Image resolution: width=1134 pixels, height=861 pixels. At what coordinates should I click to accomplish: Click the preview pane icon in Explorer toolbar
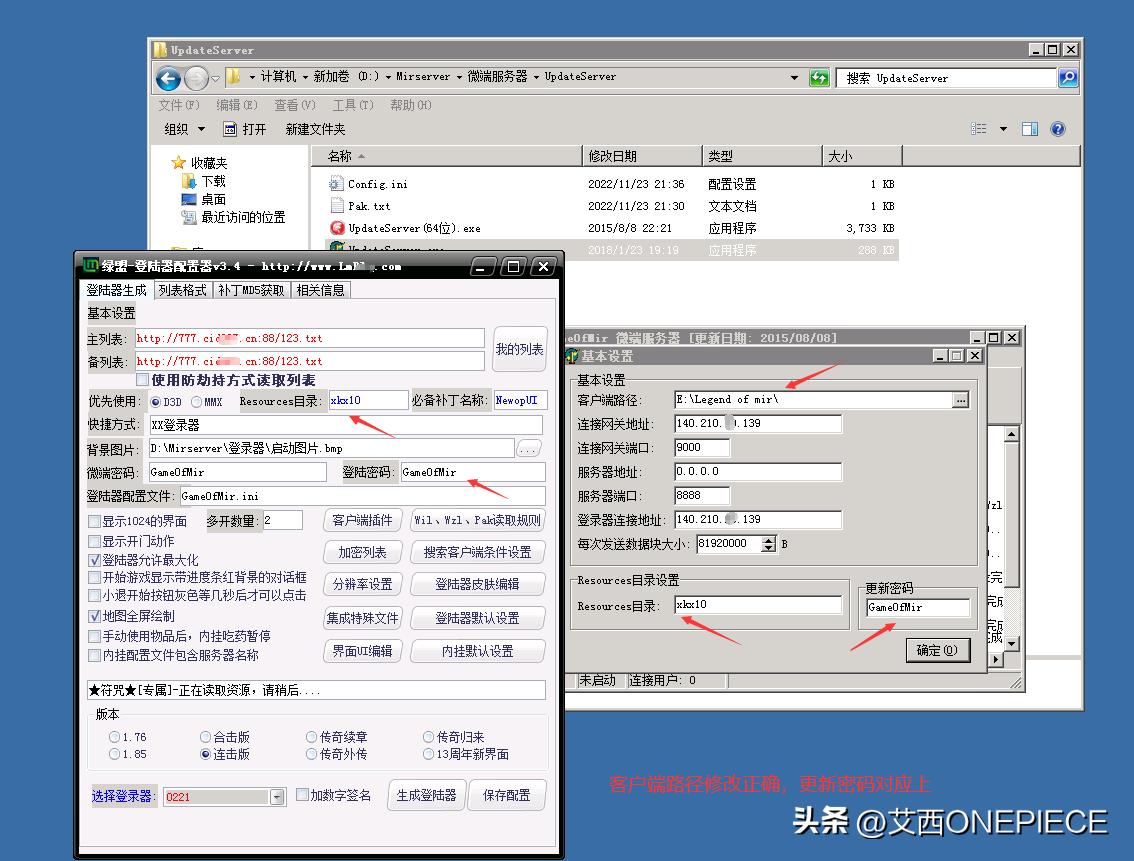1031,128
